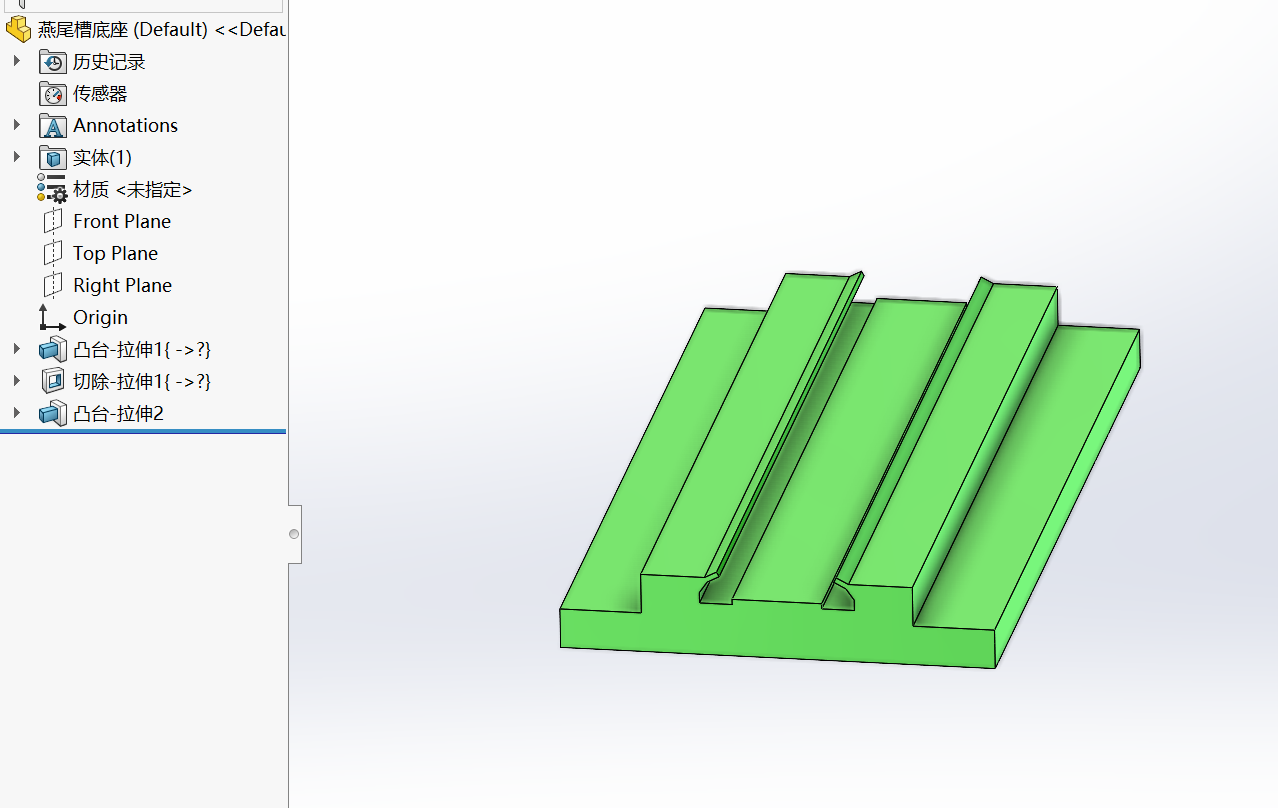Expand the 切除-拉伸1 feature node
Image resolution: width=1278 pixels, height=808 pixels.
pos(16,381)
